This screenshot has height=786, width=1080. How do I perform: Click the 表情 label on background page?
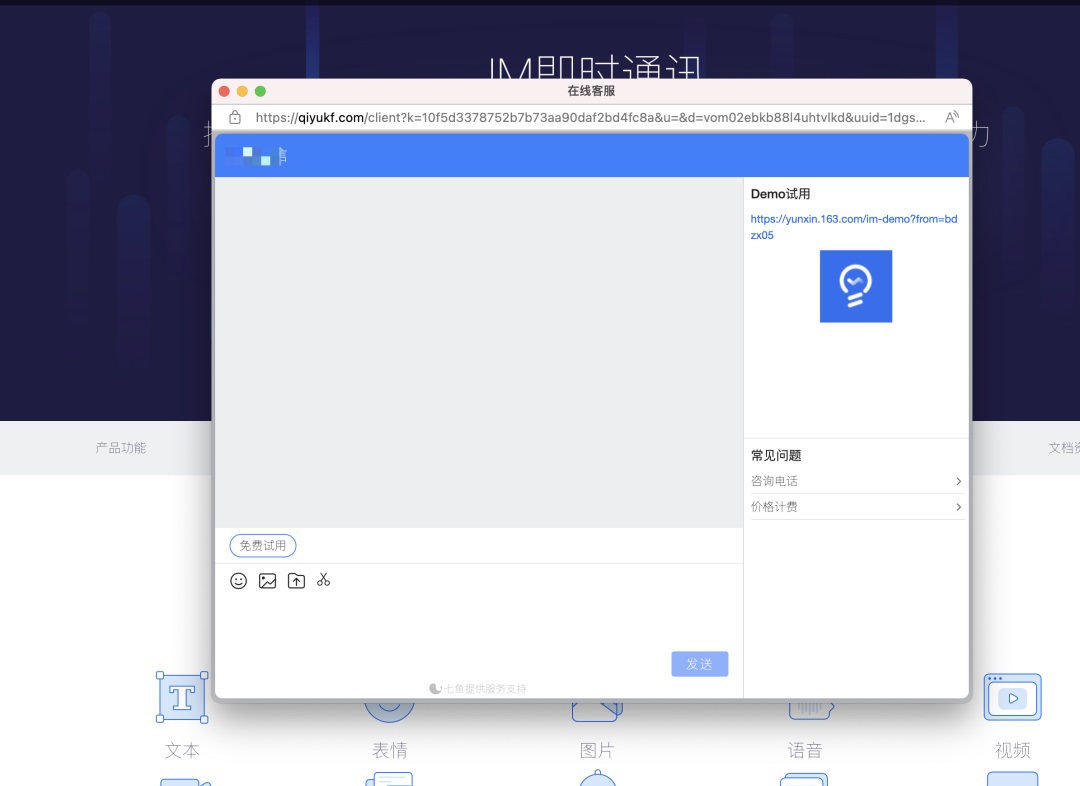tap(390, 750)
